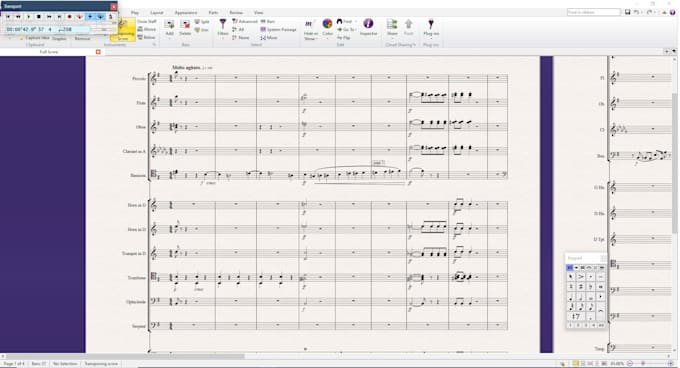Screen dimensions: 680x368
Task: Select flat accidental on Keypad
Action: [x=591, y=287]
